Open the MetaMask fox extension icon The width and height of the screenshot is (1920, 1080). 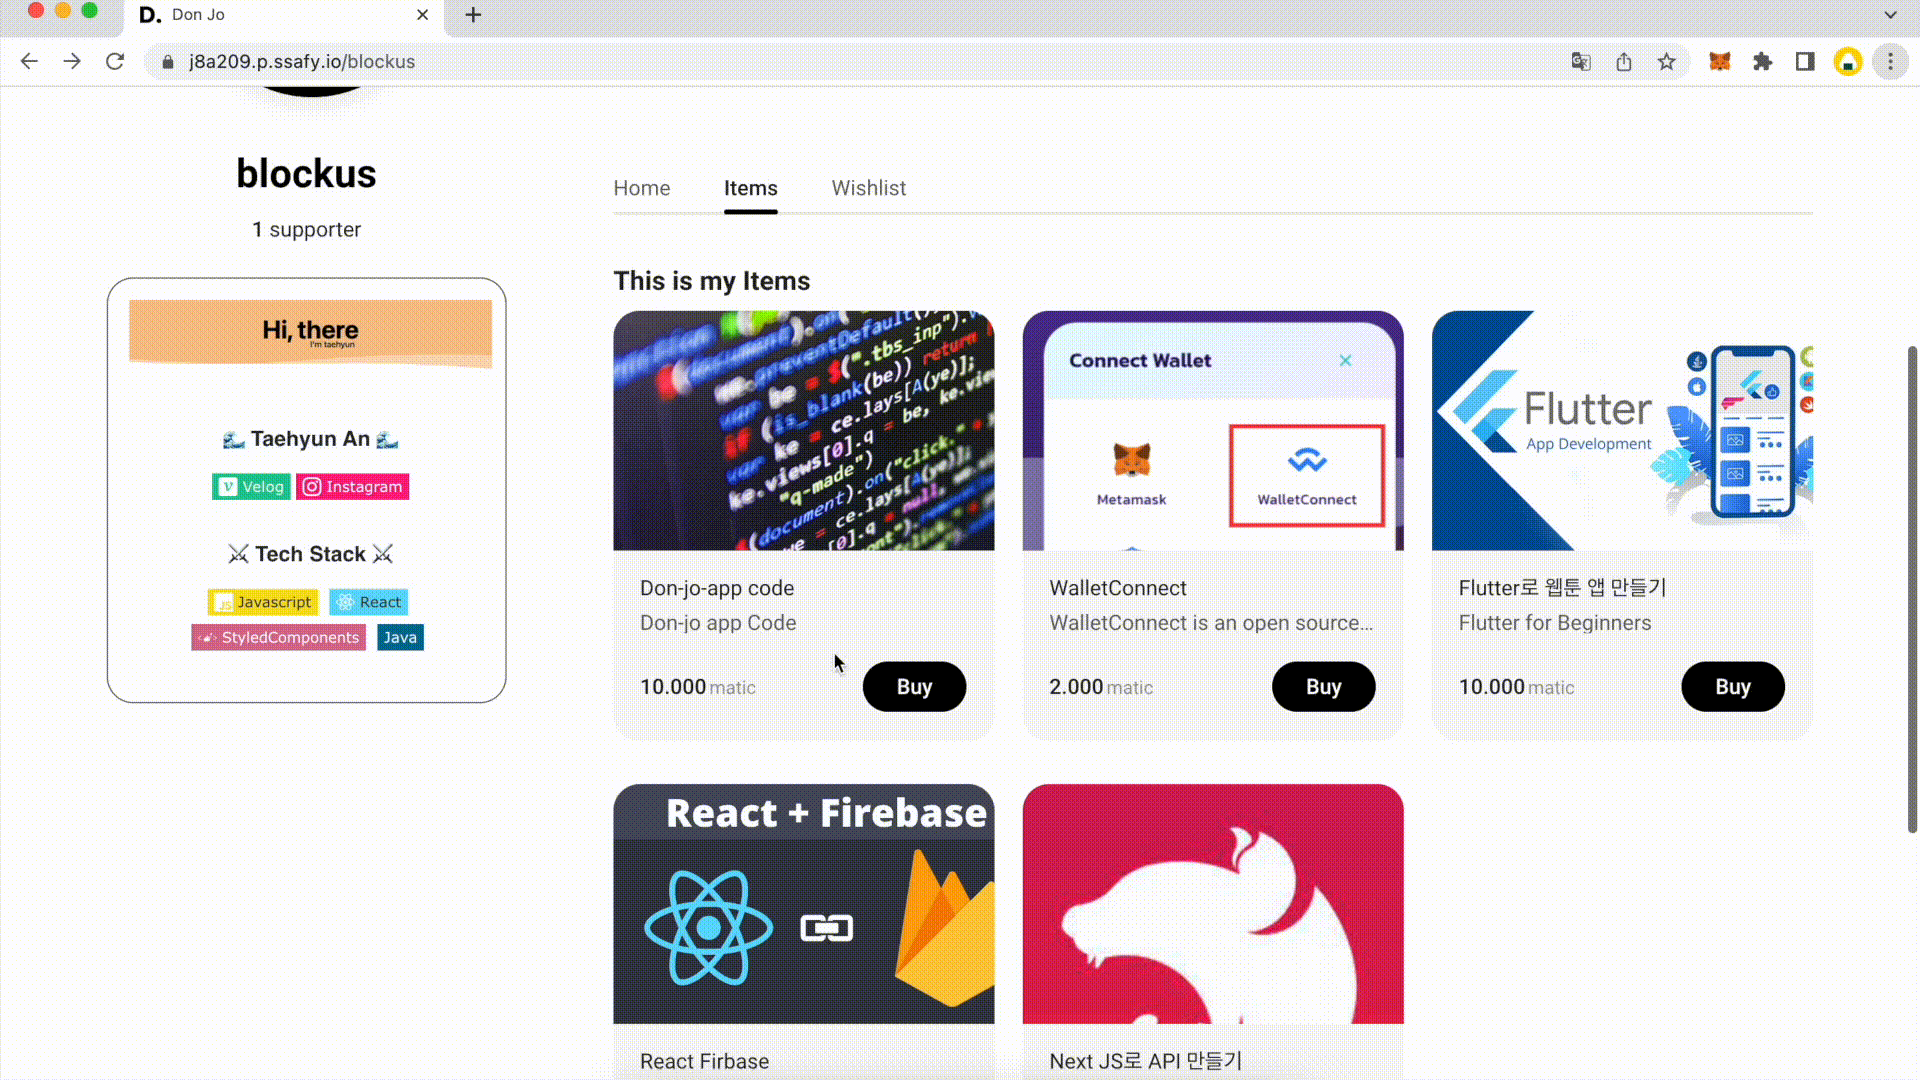coord(1719,62)
